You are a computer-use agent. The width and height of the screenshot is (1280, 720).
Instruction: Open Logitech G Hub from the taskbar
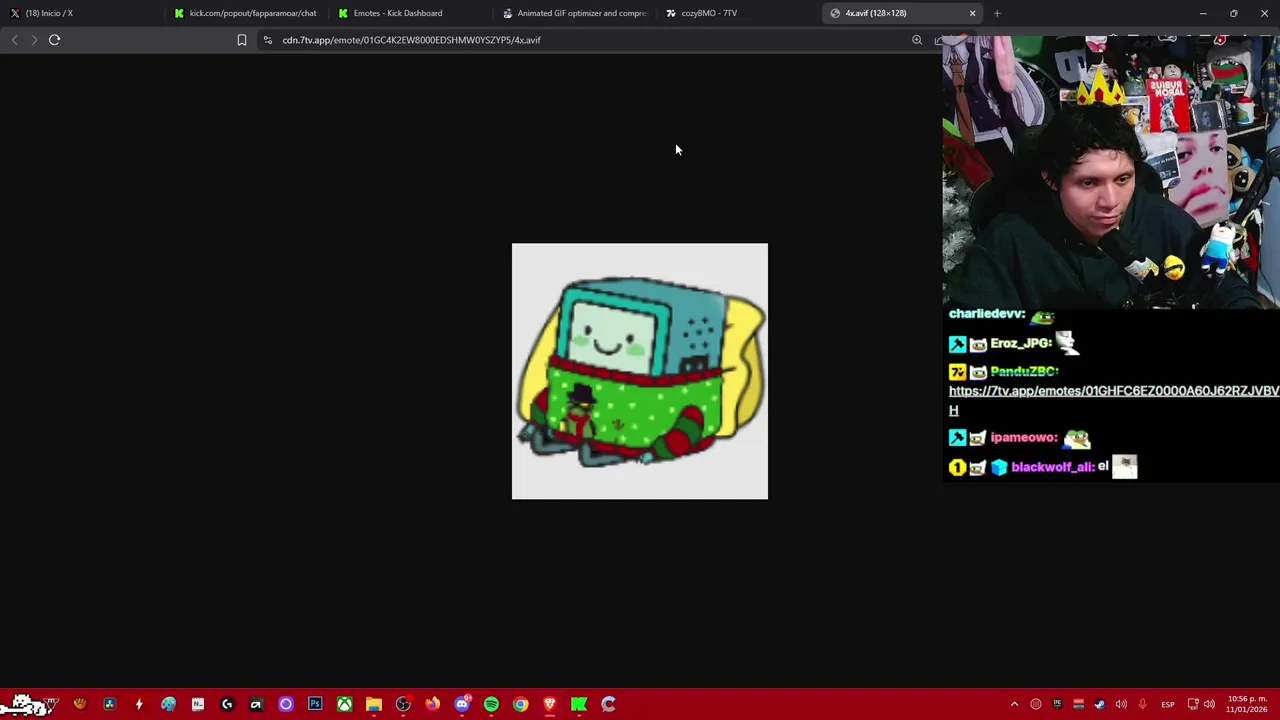coord(227,704)
